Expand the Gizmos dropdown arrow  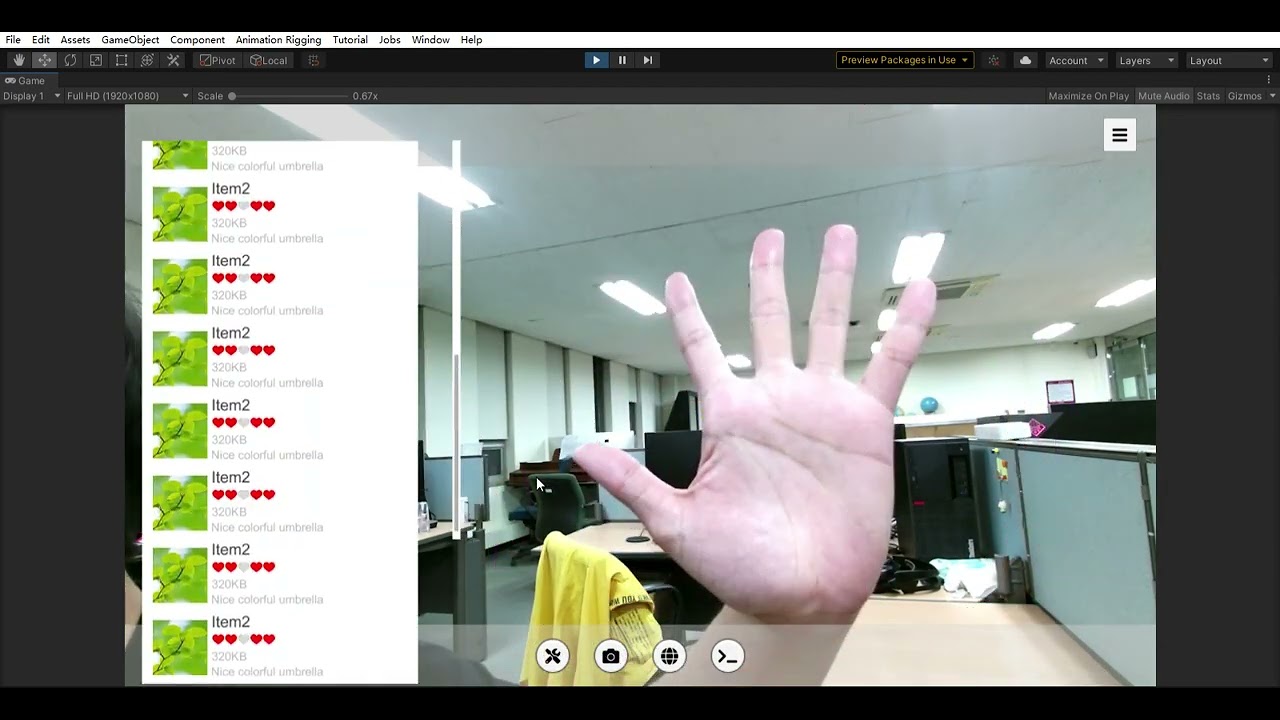pos(1272,96)
